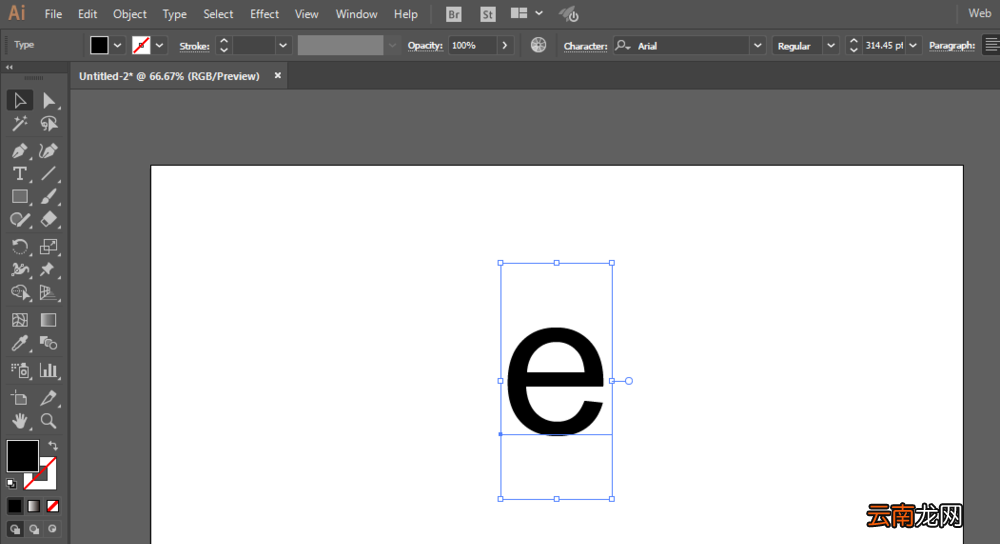This screenshot has width=1000, height=544.
Task: Enable Draw Normal mode
Action: (x=15, y=529)
